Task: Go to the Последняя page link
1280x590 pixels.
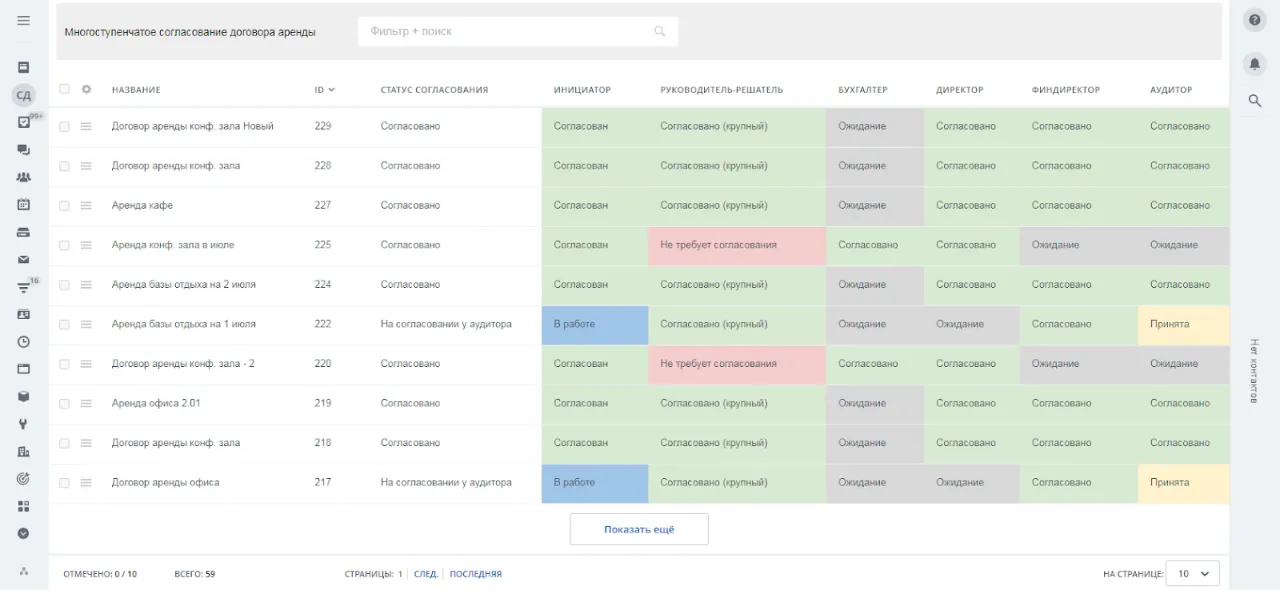Action: [475, 574]
